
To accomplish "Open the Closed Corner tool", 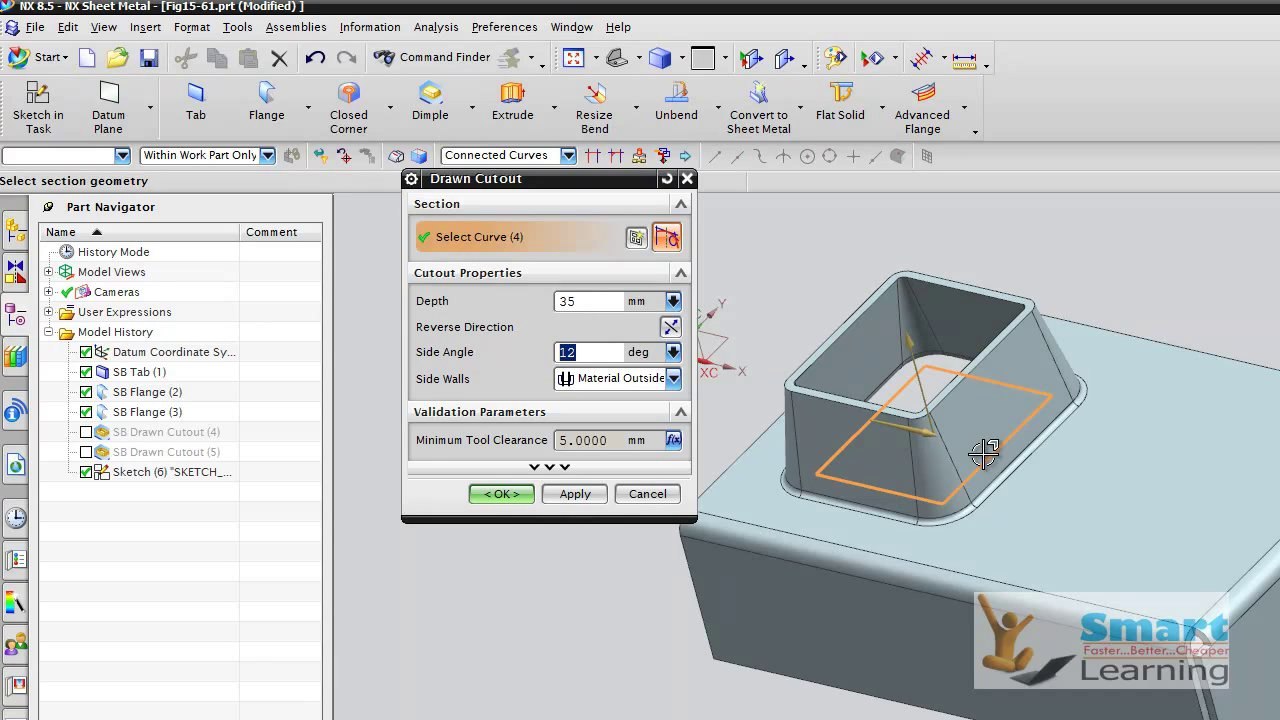I will [x=348, y=96].
